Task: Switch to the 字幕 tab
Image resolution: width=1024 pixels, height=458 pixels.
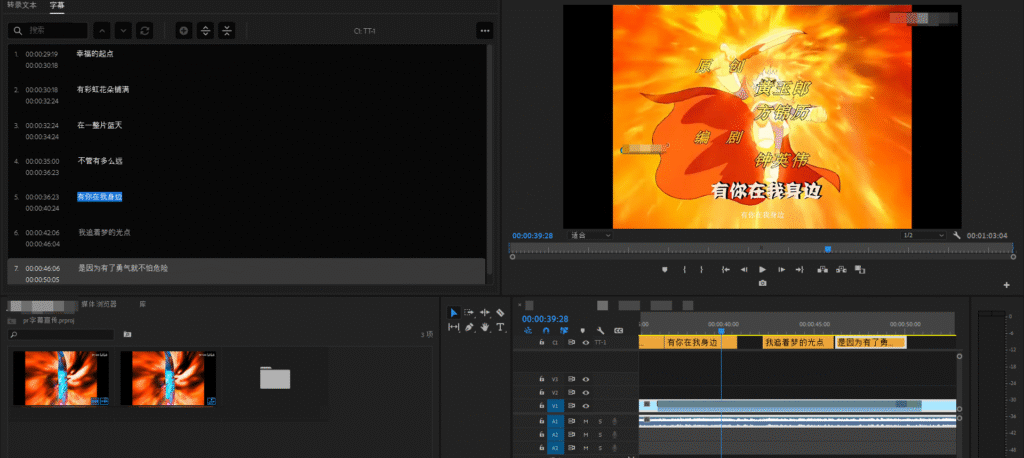Action: coord(57,6)
